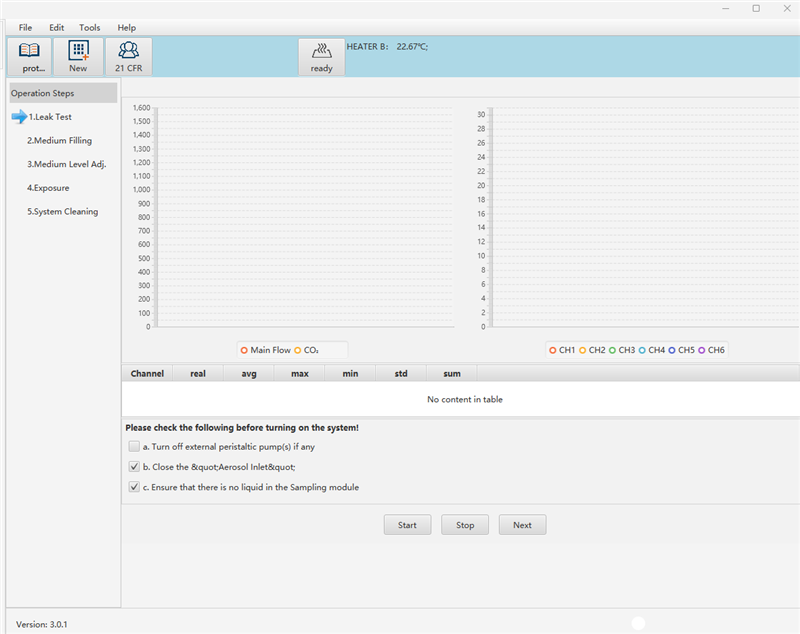Click the Main Flow legend marker
800x634 pixels.
pos(244,350)
